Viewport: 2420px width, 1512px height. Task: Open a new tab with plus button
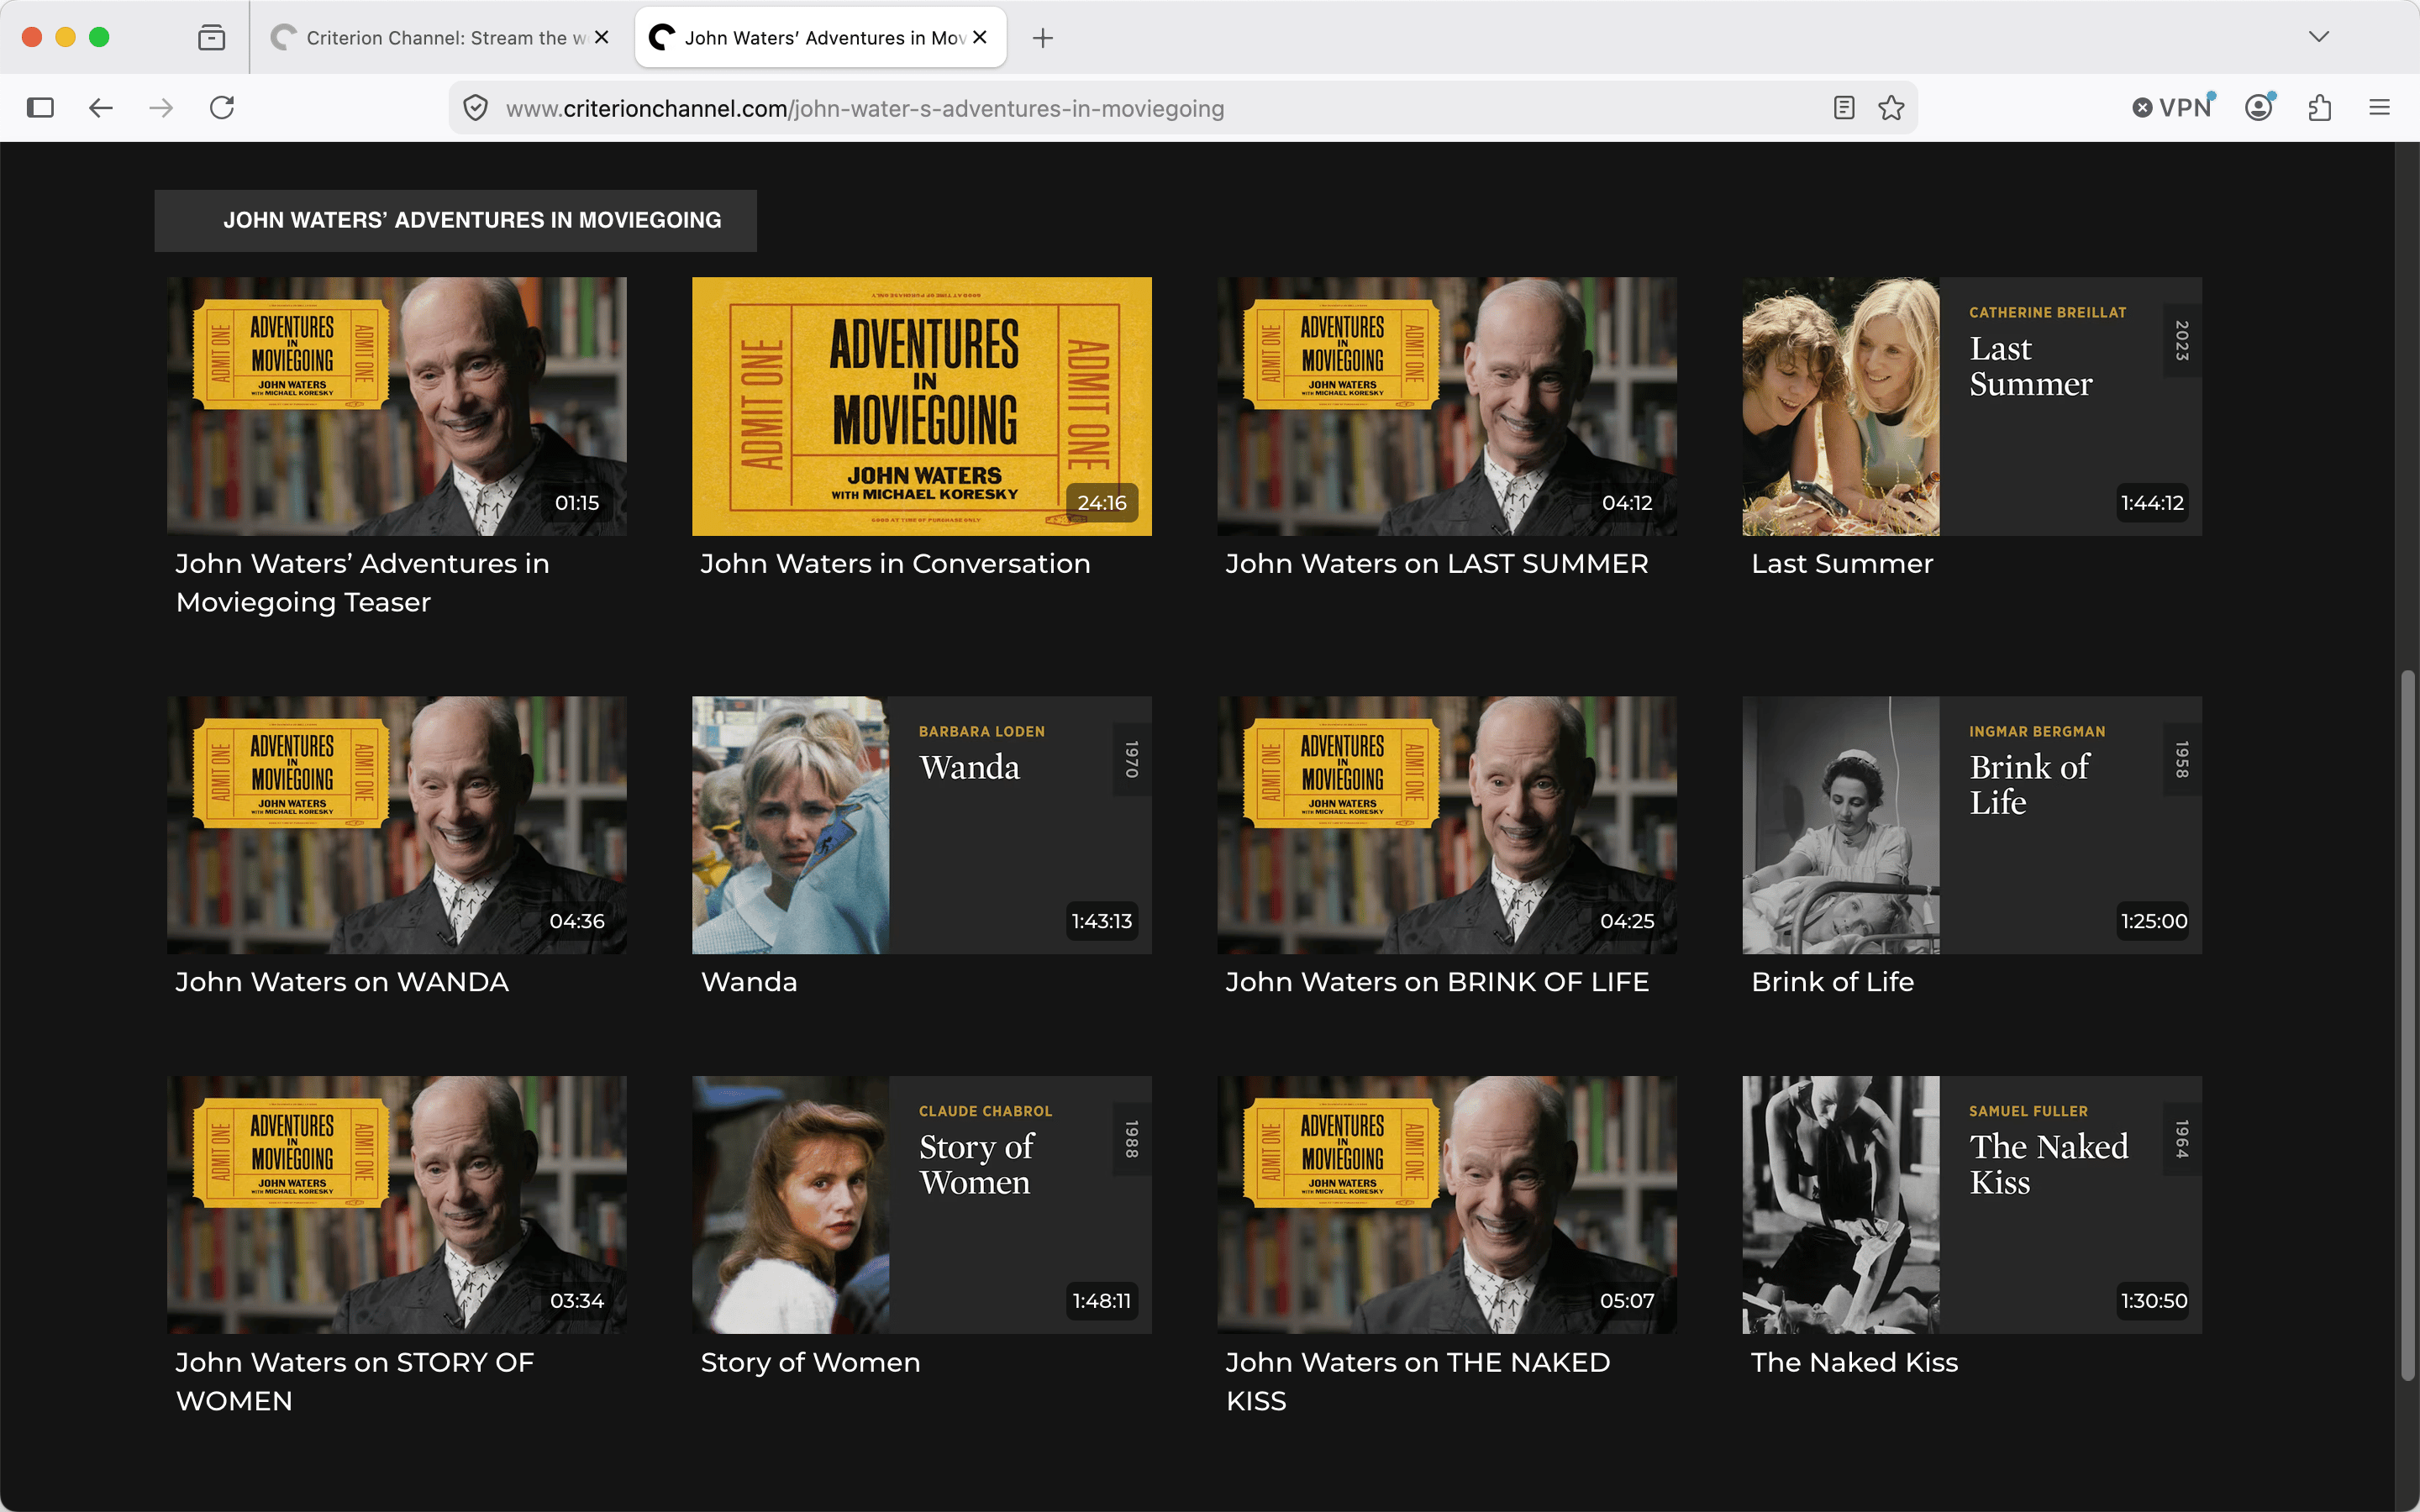click(1043, 38)
